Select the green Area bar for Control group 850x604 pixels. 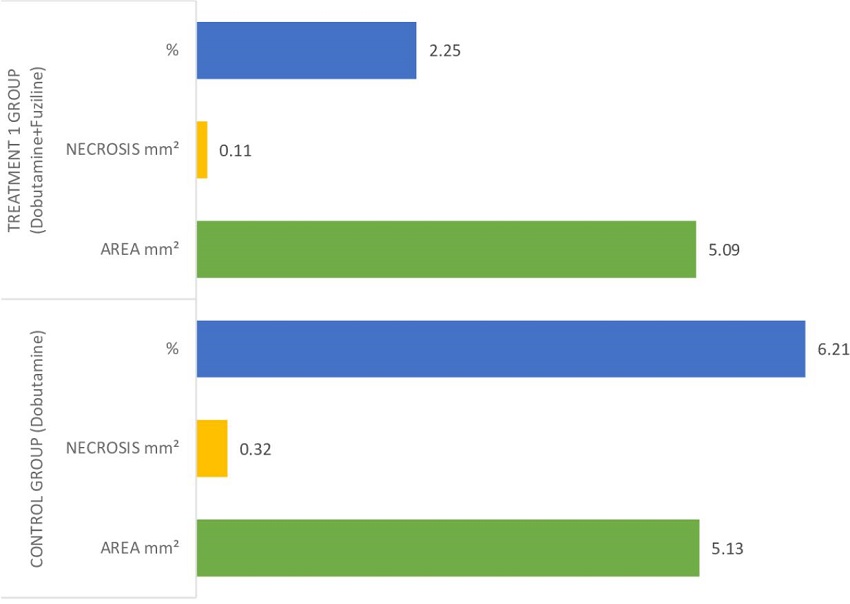tap(448, 548)
